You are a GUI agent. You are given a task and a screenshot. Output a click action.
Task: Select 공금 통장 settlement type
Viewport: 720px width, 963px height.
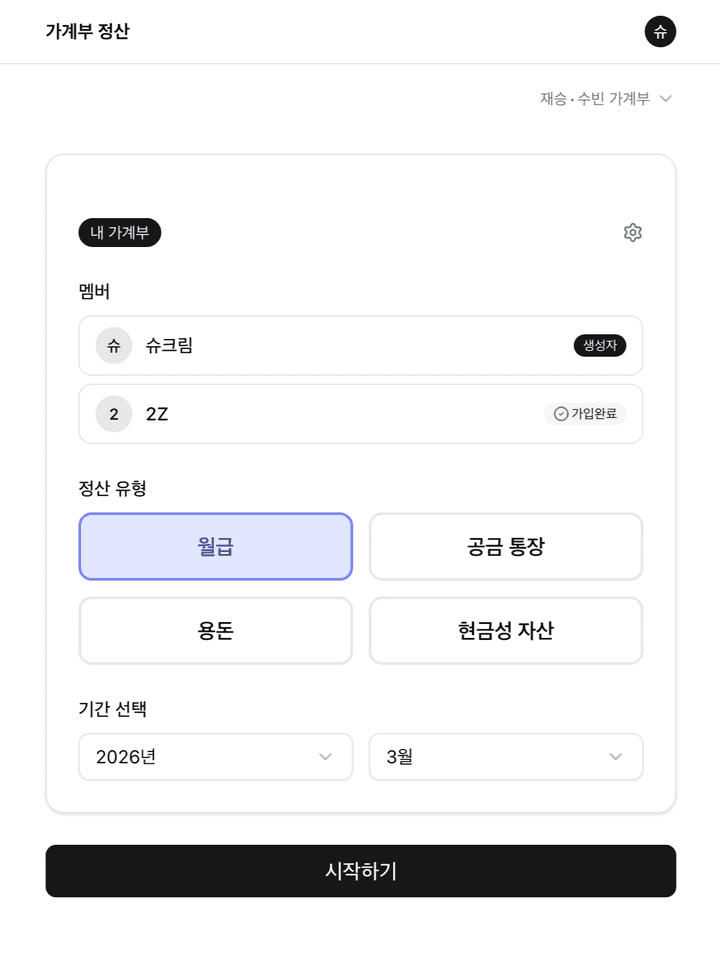(x=506, y=546)
